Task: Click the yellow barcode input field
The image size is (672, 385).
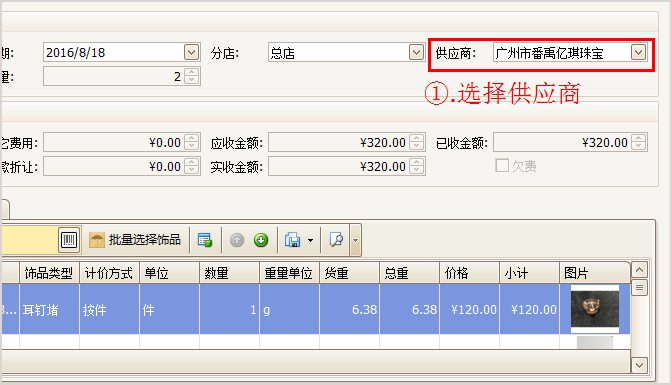Action: click(30, 240)
